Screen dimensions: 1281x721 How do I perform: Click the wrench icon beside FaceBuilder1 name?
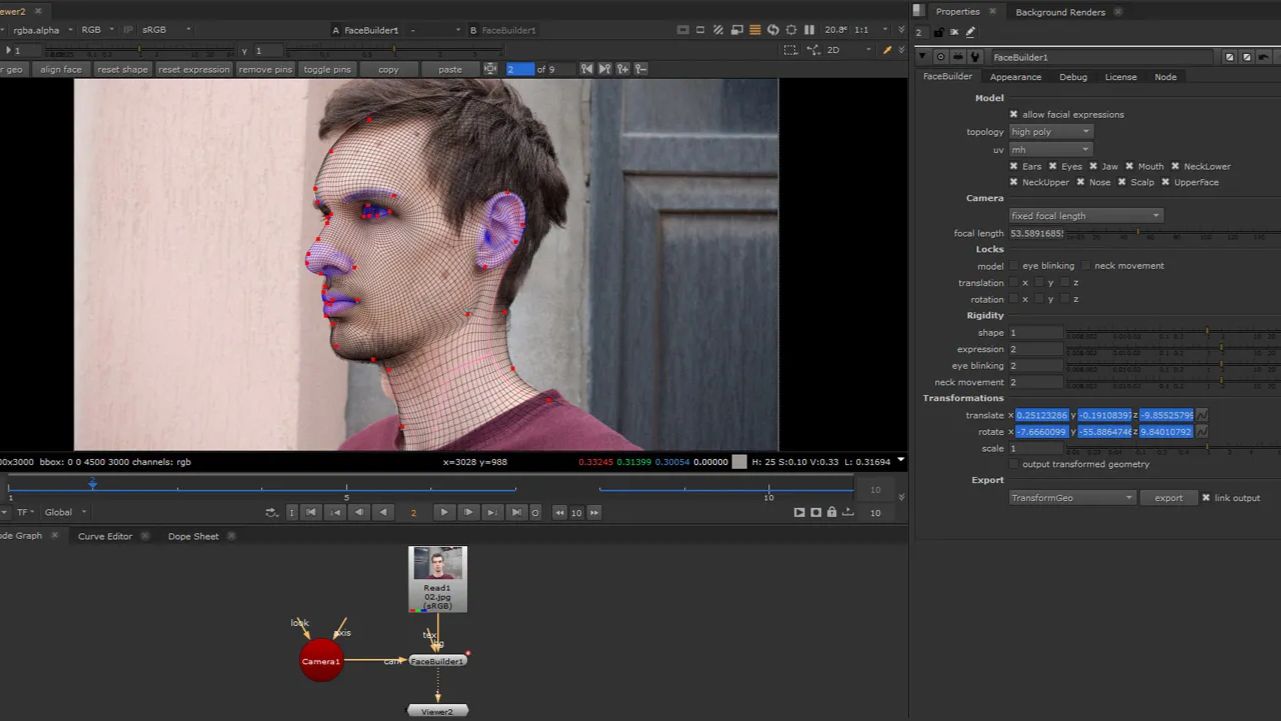pos(974,57)
